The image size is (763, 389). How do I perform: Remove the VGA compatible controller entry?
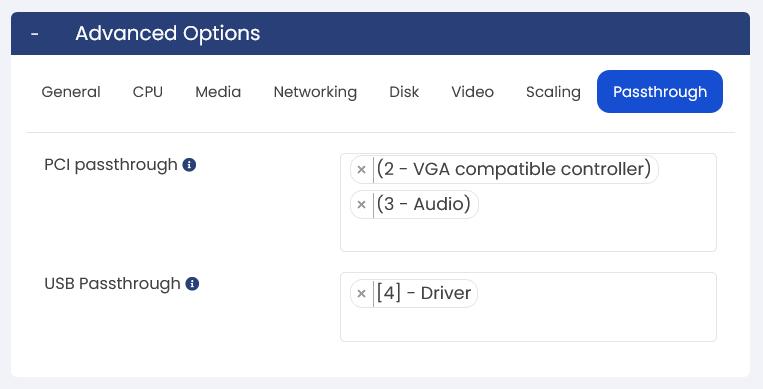tap(361, 169)
